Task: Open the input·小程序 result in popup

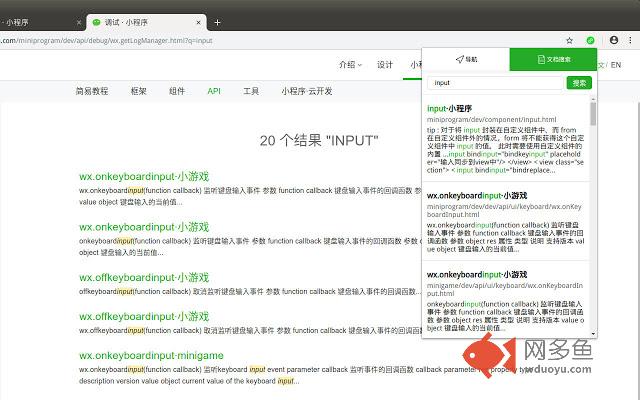Action: coord(449,108)
